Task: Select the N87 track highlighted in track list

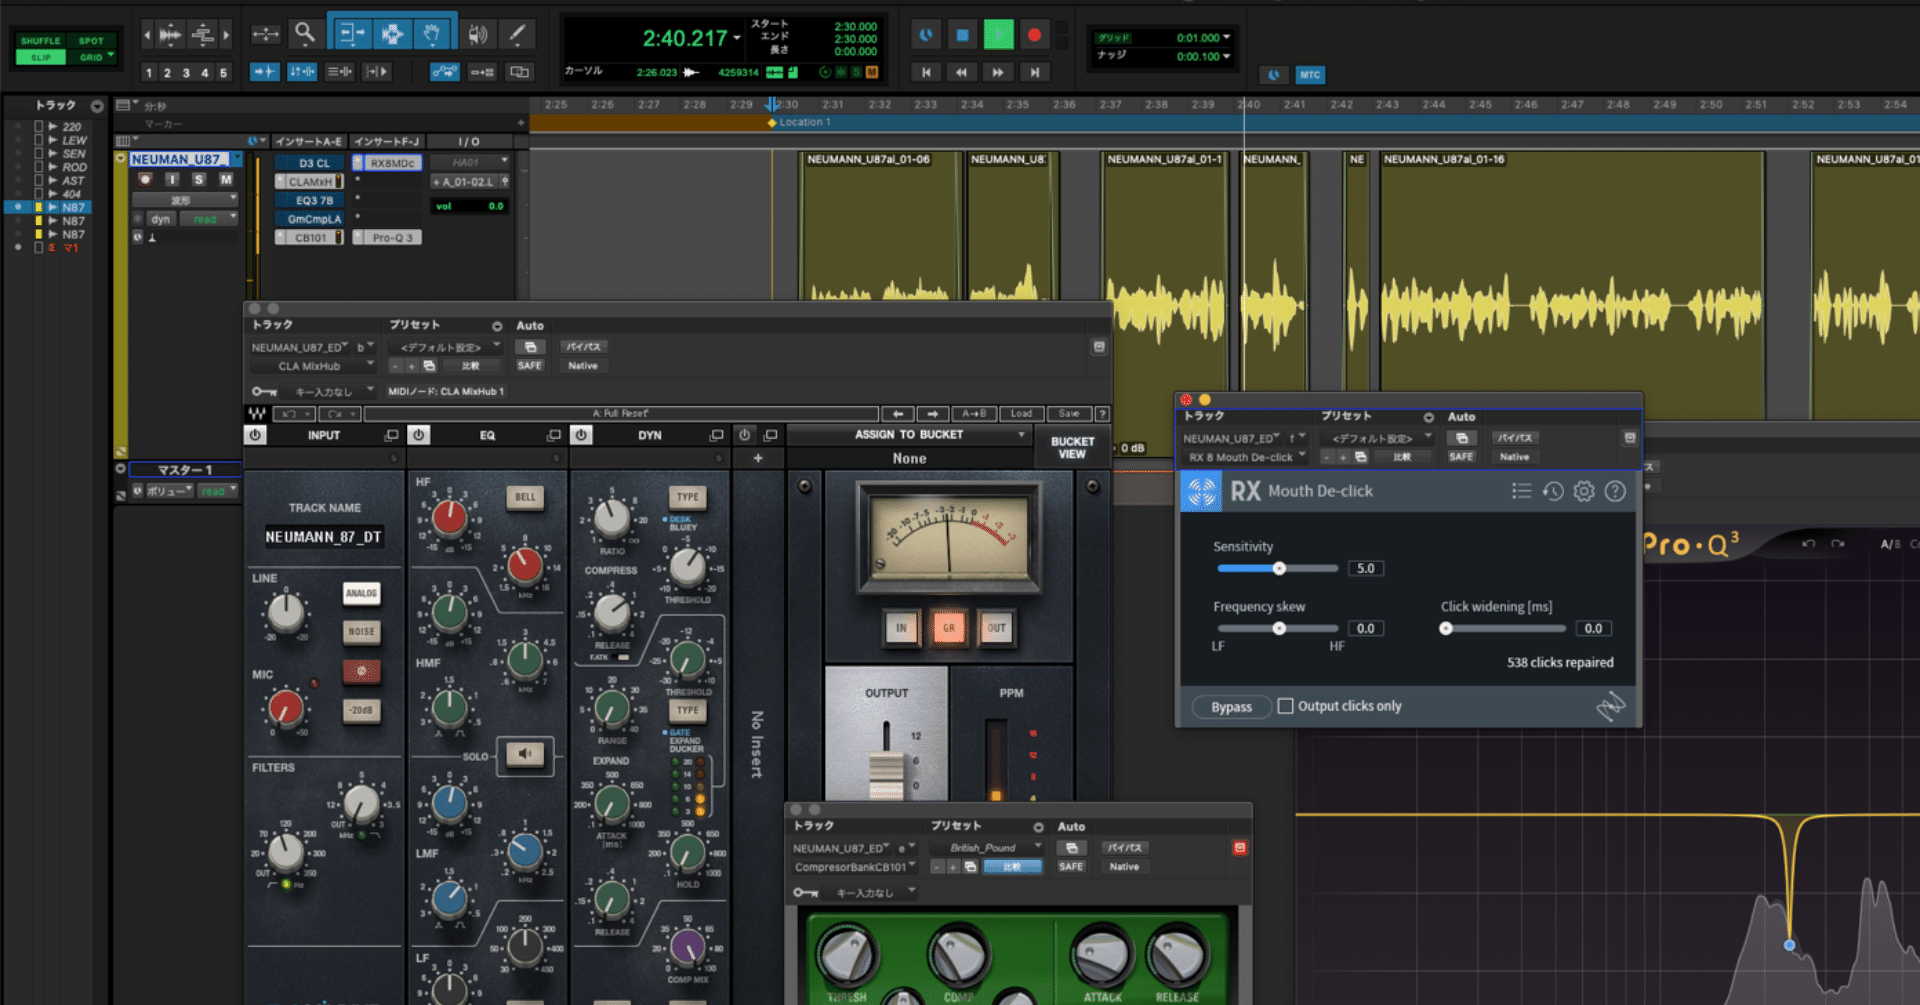Action: 73,207
